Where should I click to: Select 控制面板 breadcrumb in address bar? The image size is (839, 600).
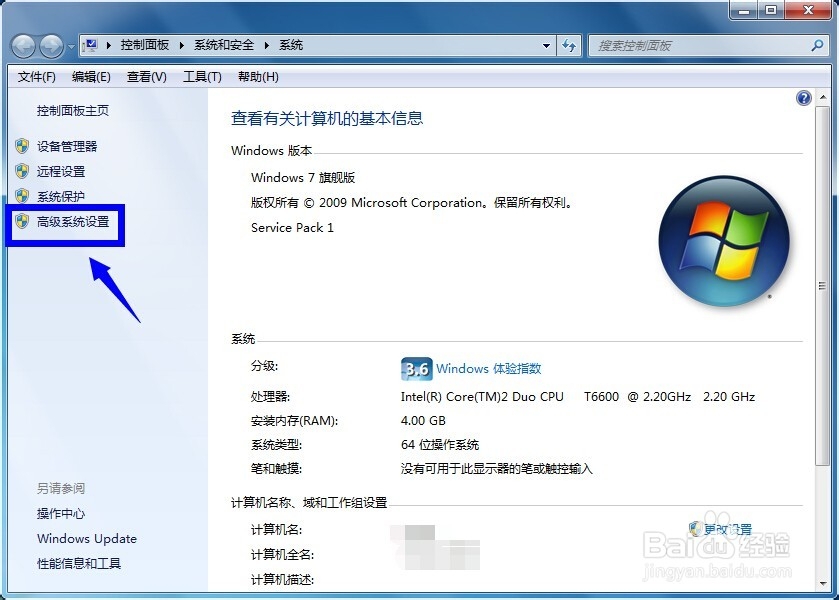pos(144,45)
